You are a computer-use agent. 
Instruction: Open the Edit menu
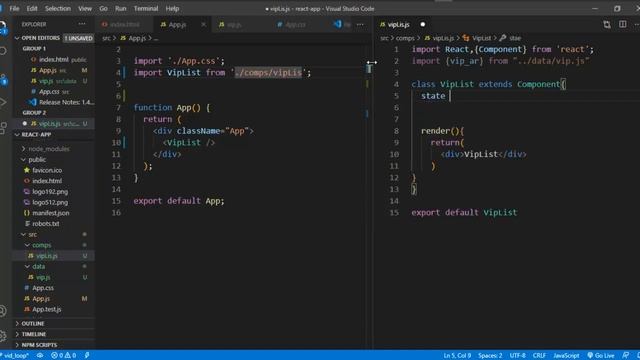pos(32,9)
